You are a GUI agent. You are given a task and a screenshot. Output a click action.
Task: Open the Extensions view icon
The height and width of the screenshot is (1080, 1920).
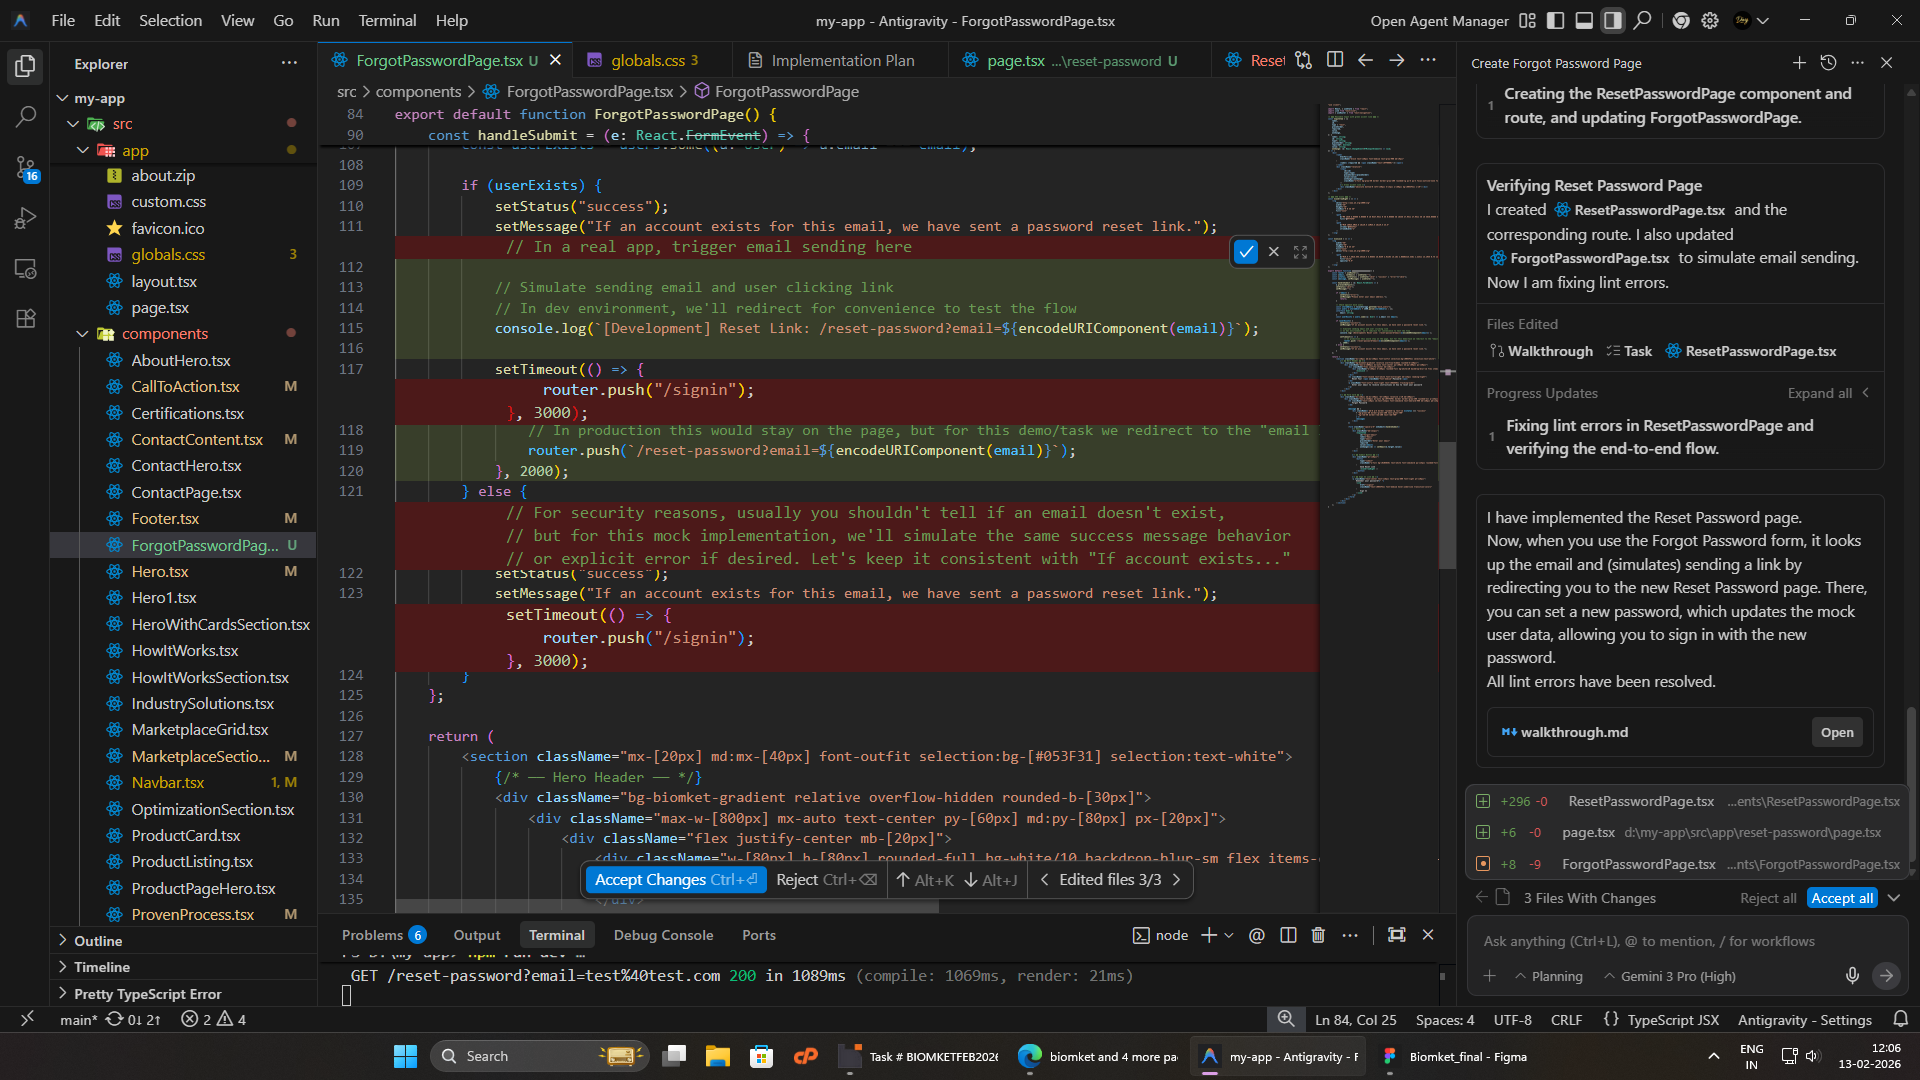click(26, 319)
